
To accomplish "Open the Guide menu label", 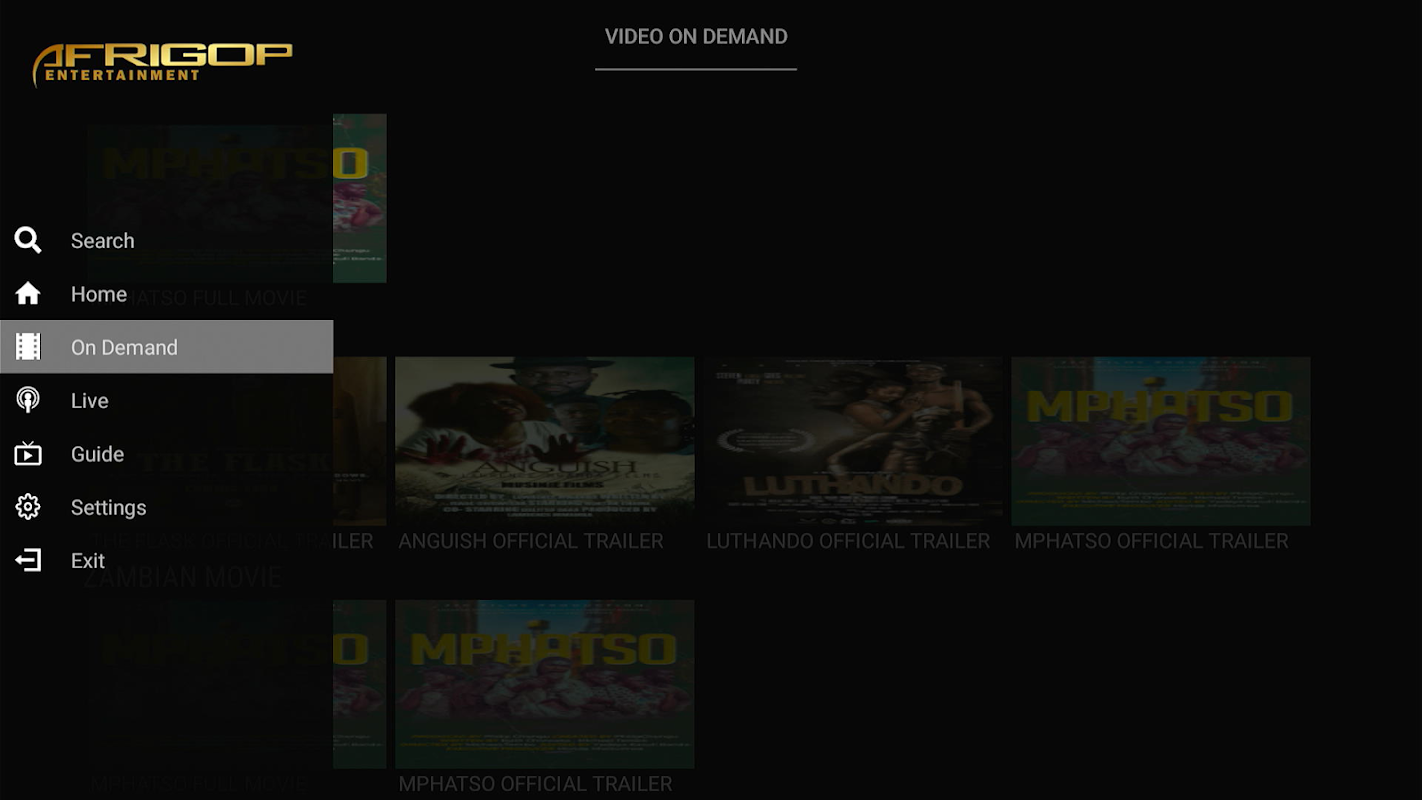I will 97,454.
